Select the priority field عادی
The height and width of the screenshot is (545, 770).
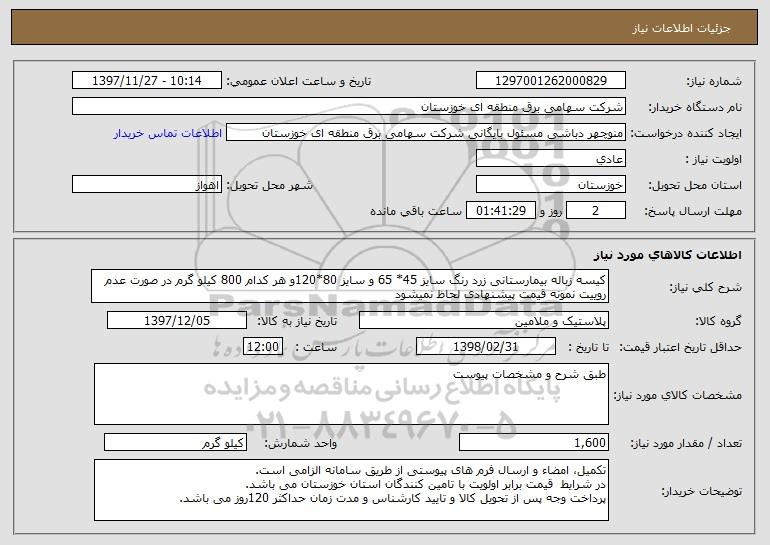point(550,159)
